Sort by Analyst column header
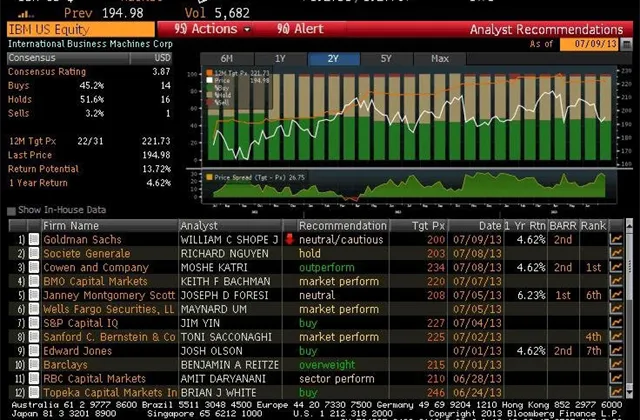This screenshot has height=420, width=640. pos(230,226)
